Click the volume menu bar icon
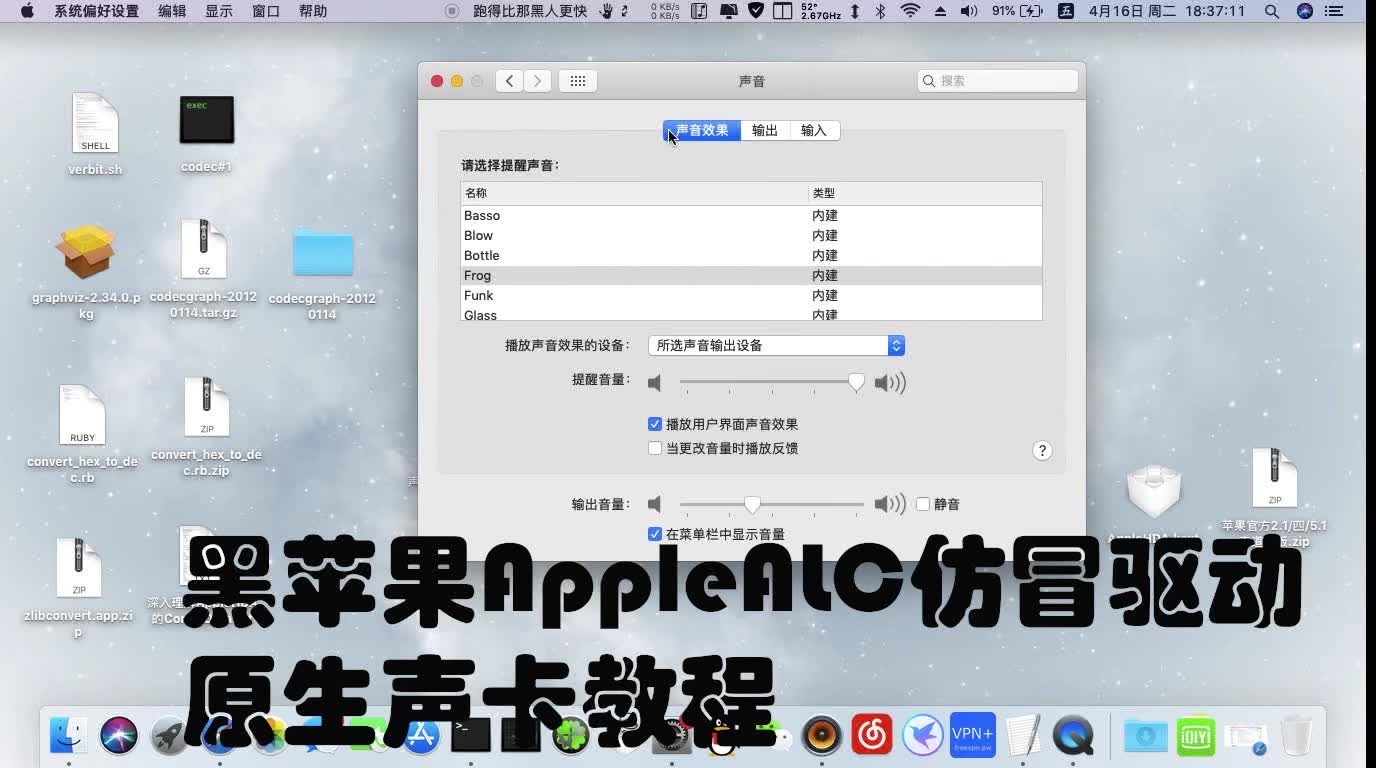The width and height of the screenshot is (1376, 768). 969,11
